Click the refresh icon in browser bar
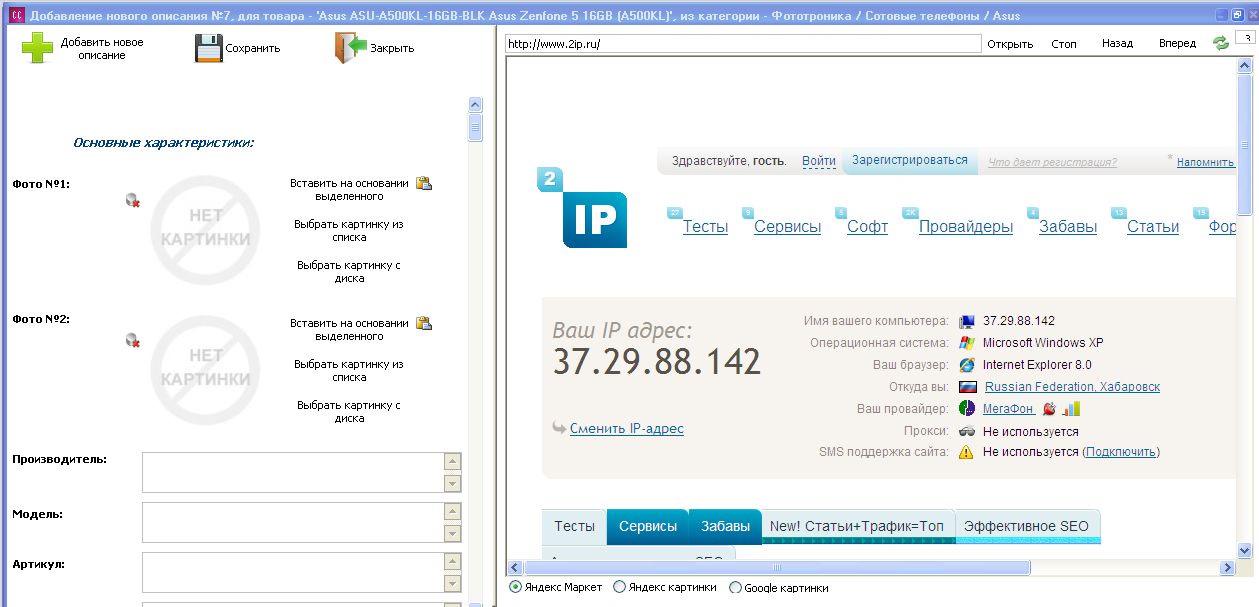 click(x=1220, y=43)
